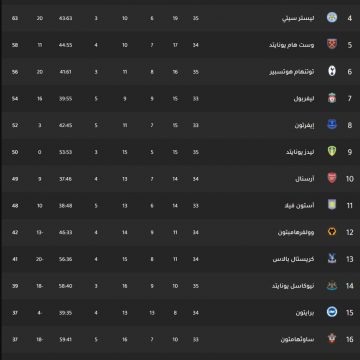
Task: Open the ليفربول team name link
Action: pos(304,99)
